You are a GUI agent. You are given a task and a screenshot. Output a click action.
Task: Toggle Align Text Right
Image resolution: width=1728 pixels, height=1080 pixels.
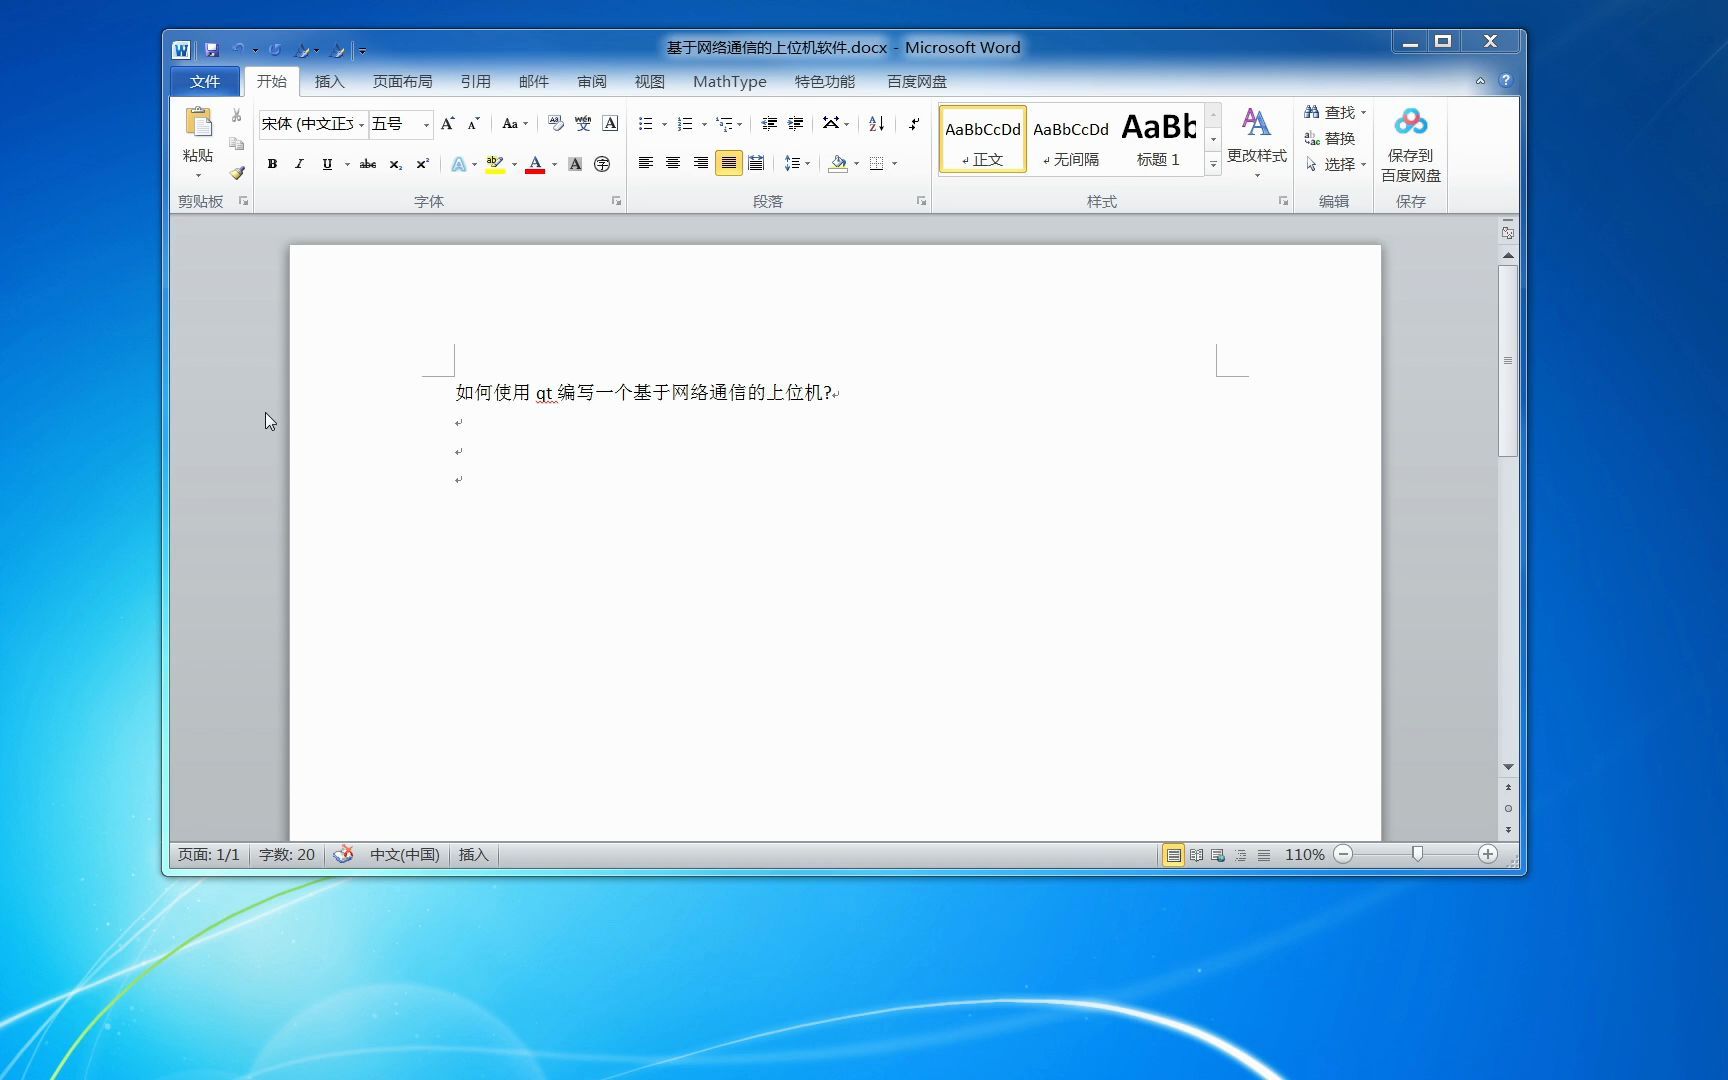pos(701,164)
